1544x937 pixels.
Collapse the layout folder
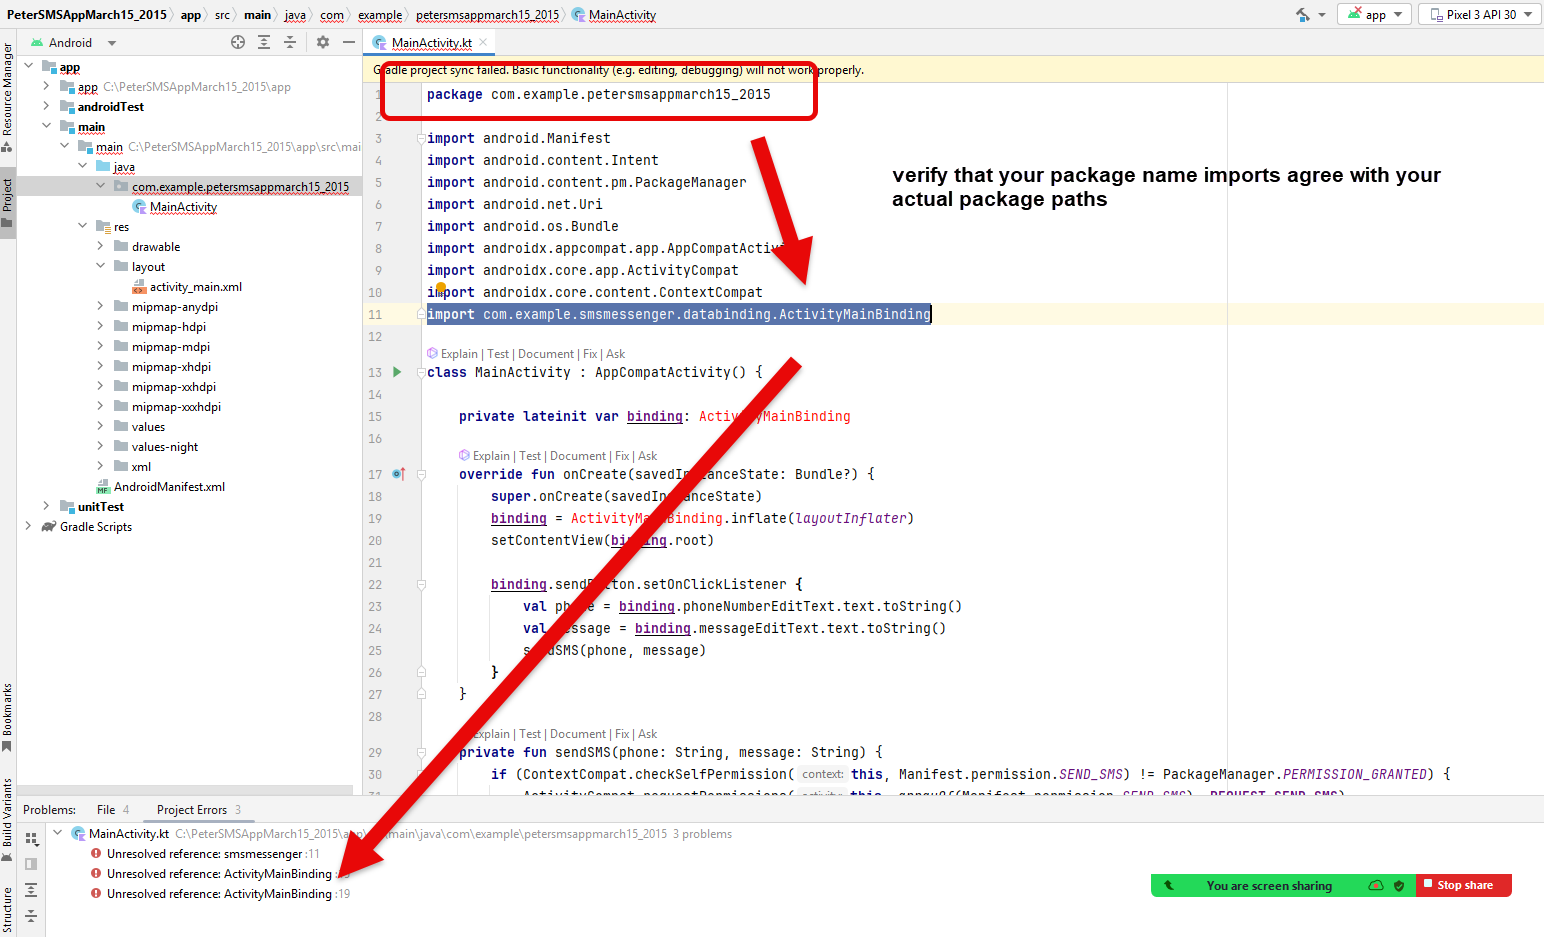click(101, 266)
